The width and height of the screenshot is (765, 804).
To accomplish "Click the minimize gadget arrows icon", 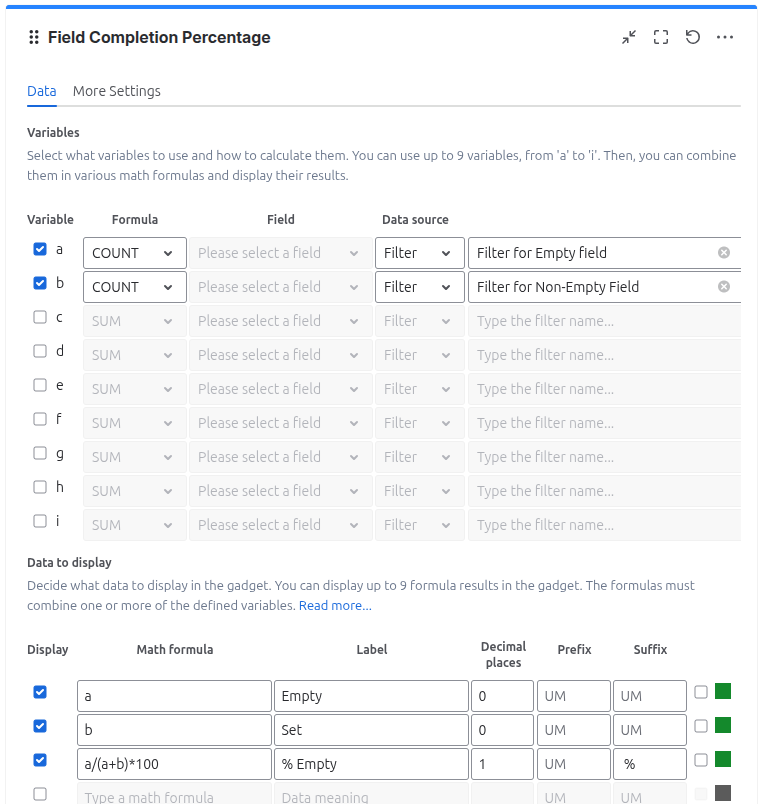I will click(x=629, y=37).
